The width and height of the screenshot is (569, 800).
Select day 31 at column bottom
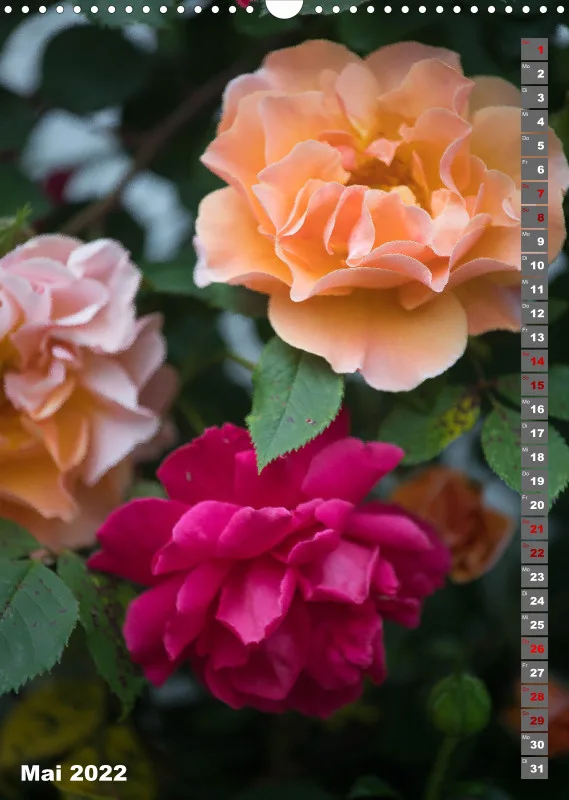[x=534, y=768]
